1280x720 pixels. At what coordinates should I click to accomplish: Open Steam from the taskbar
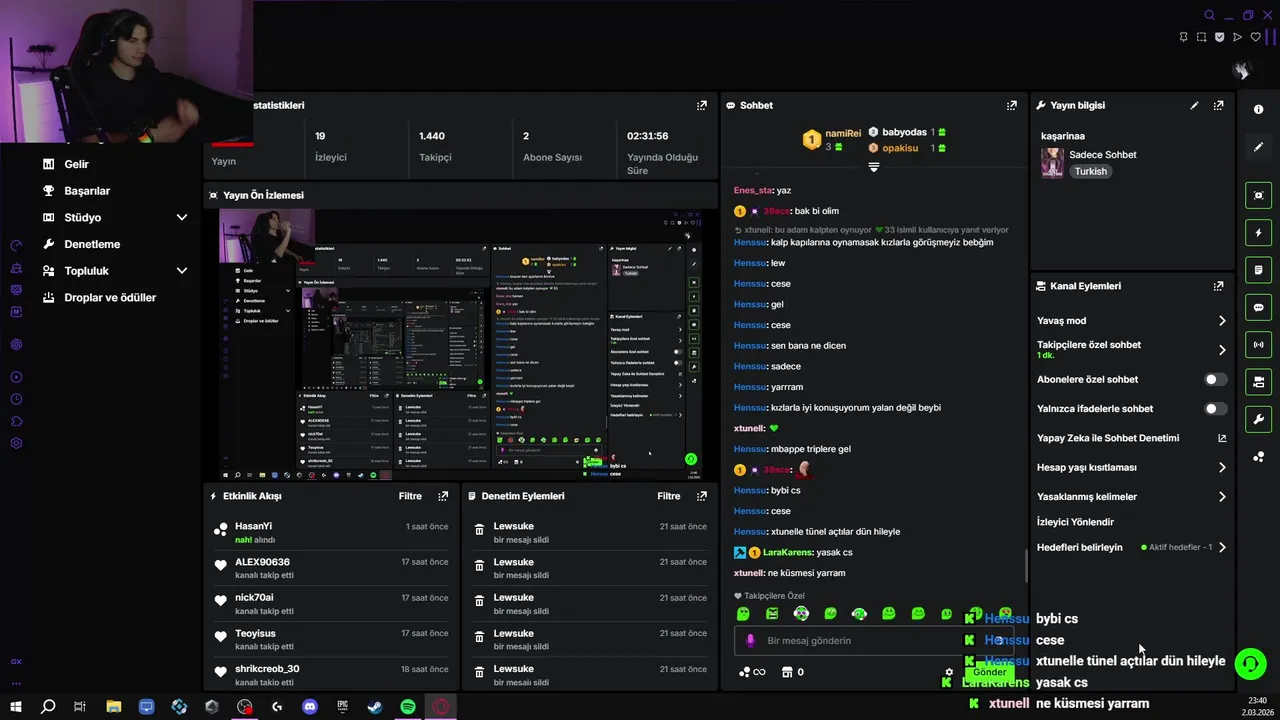(375, 707)
